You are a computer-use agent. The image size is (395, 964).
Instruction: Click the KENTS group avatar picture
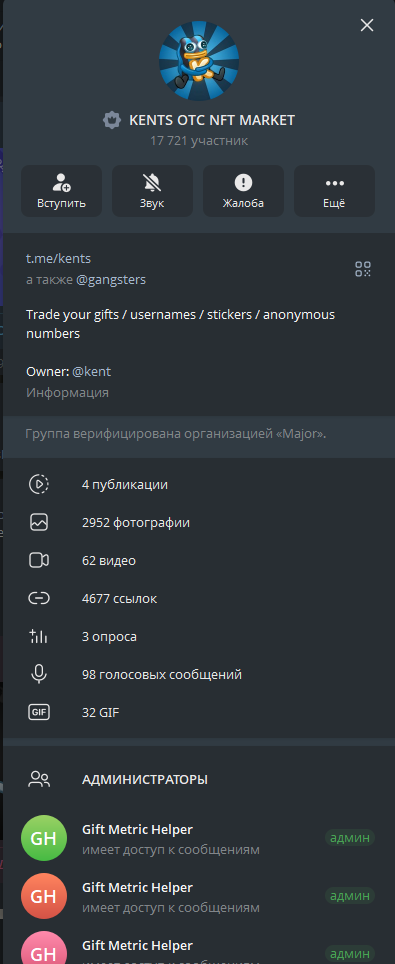click(x=199, y=60)
